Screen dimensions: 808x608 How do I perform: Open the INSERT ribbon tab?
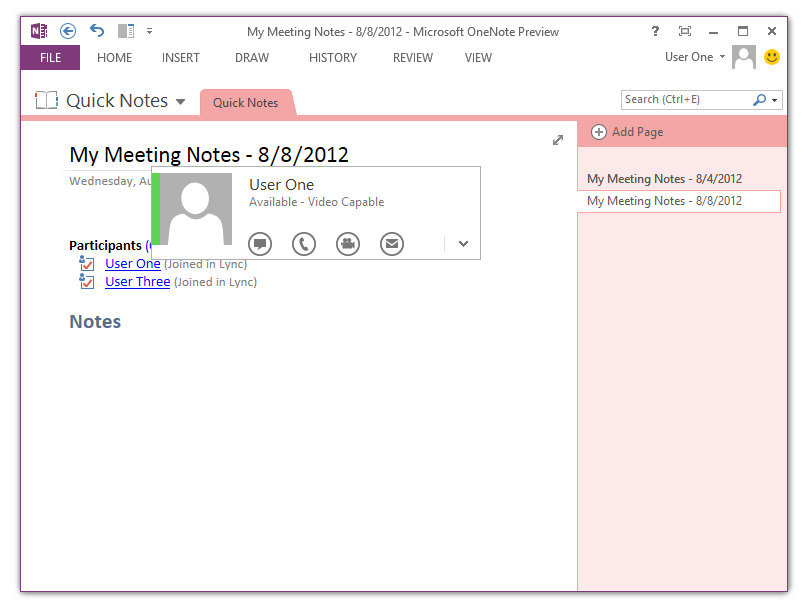click(180, 58)
